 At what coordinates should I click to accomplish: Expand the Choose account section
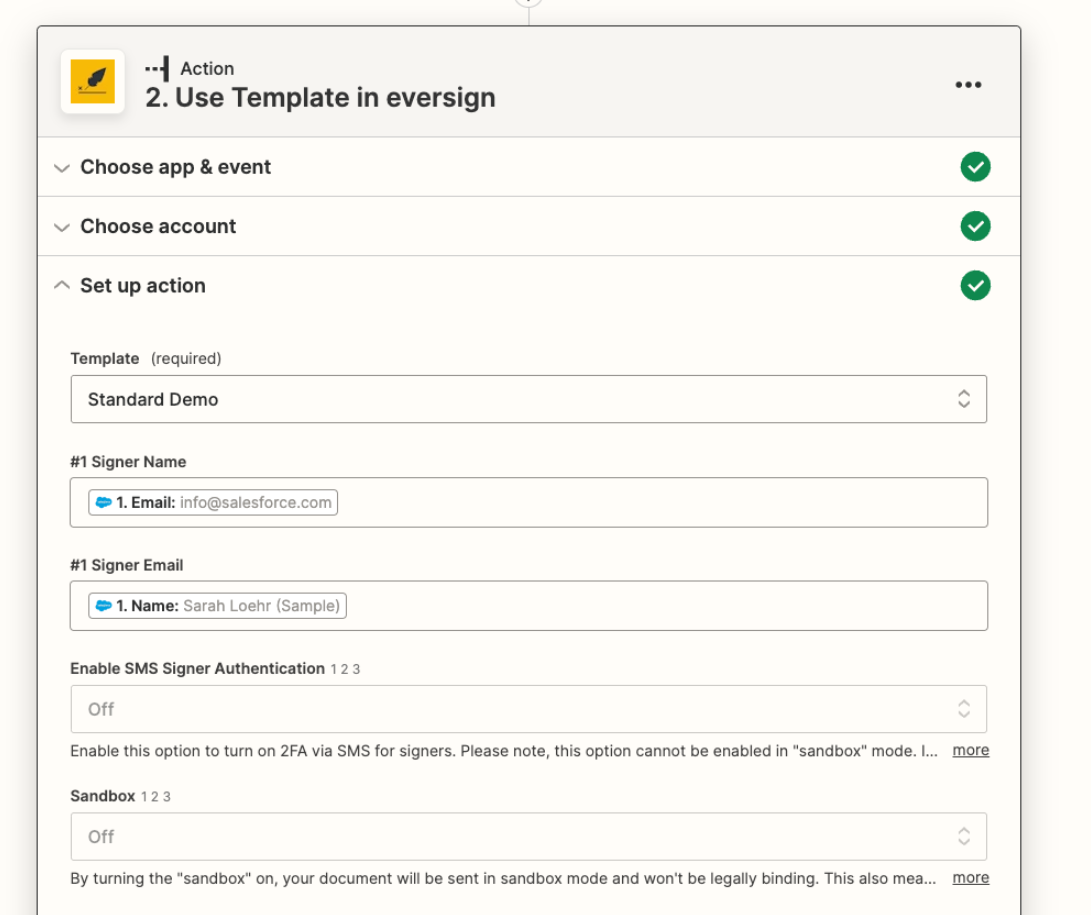(x=529, y=226)
